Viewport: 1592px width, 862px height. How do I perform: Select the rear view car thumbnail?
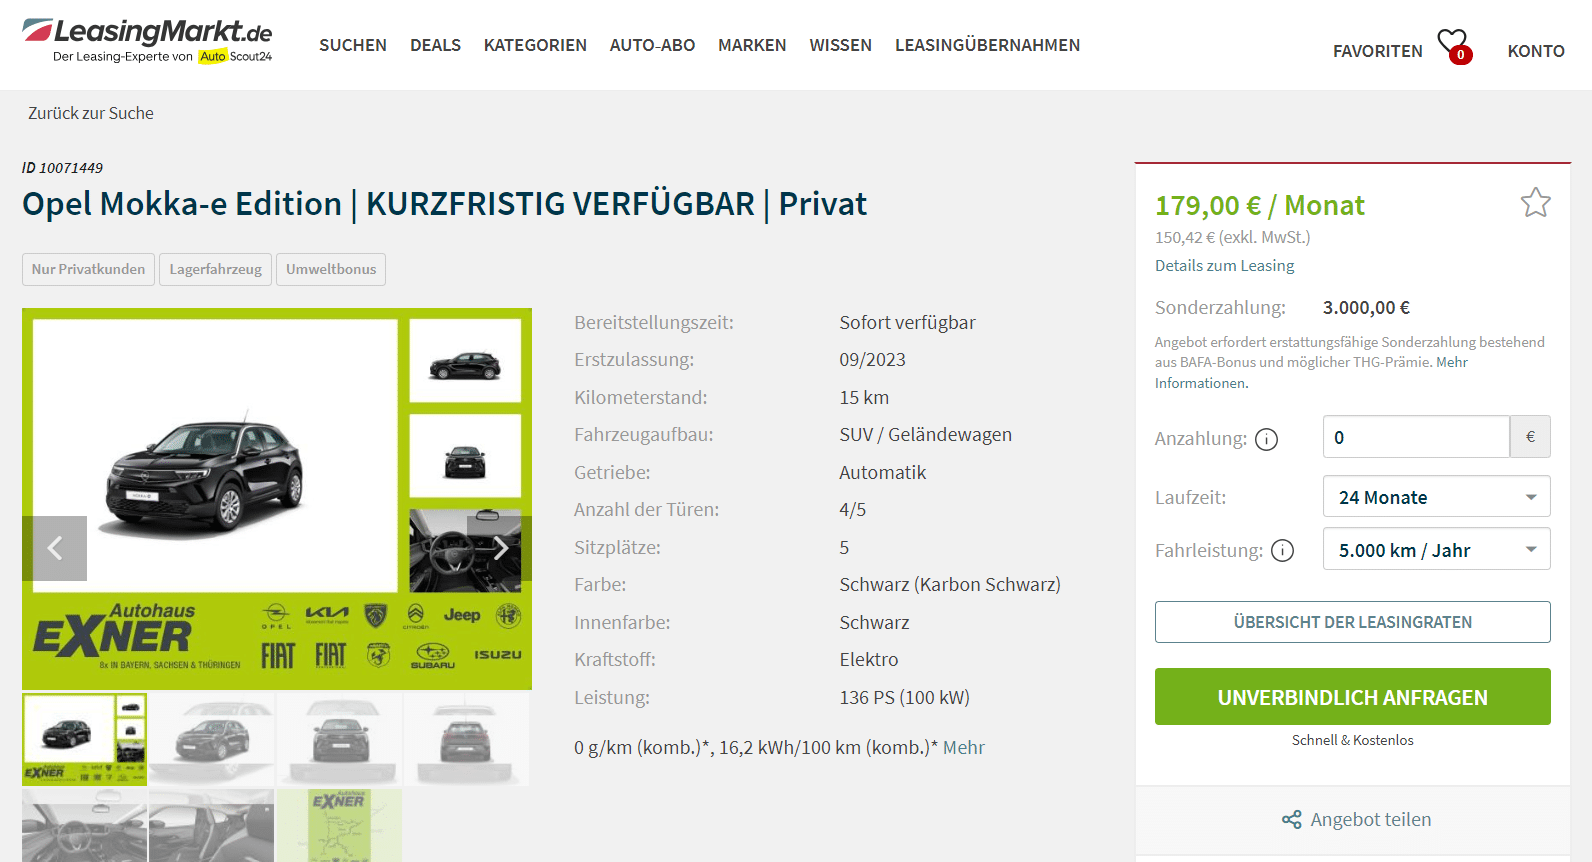coord(467,739)
